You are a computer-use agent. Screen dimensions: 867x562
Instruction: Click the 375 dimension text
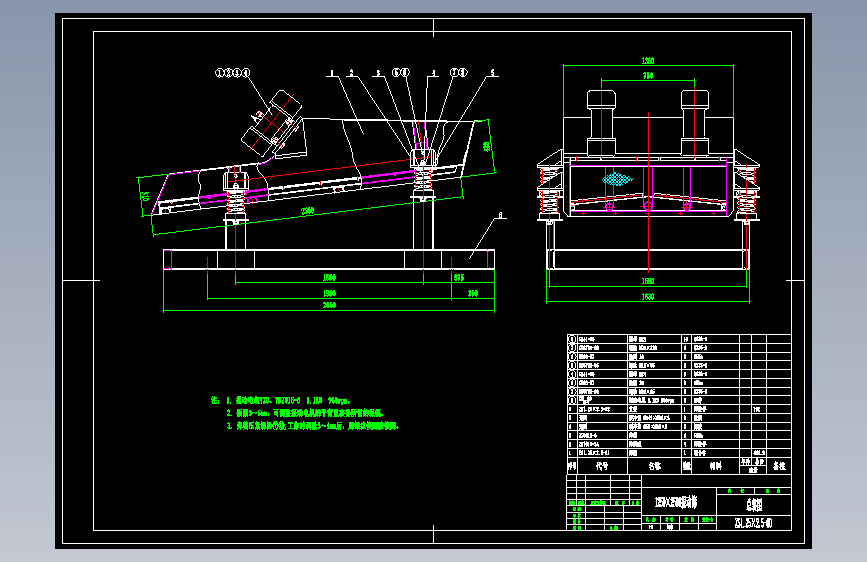click(x=459, y=277)
